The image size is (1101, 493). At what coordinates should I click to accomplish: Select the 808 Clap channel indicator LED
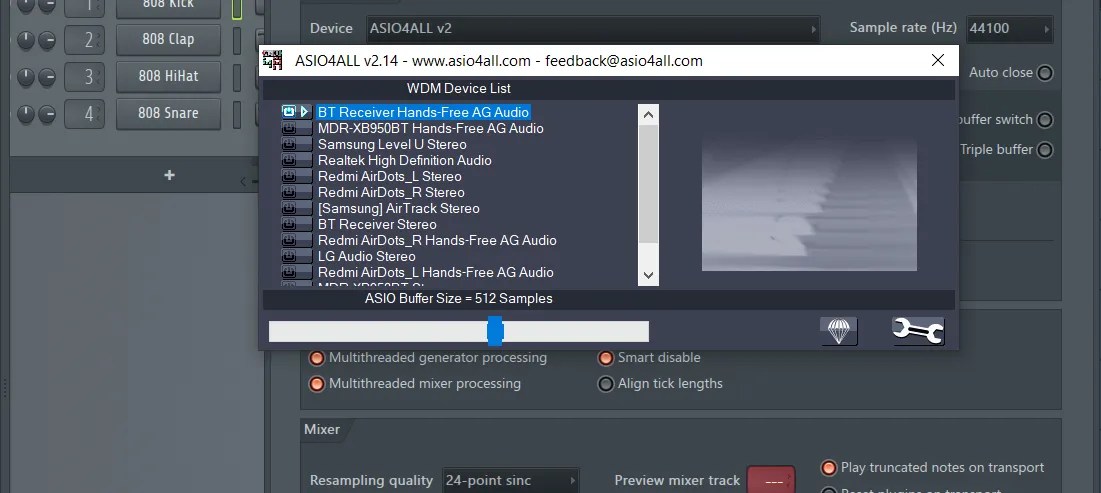(237, 39)
